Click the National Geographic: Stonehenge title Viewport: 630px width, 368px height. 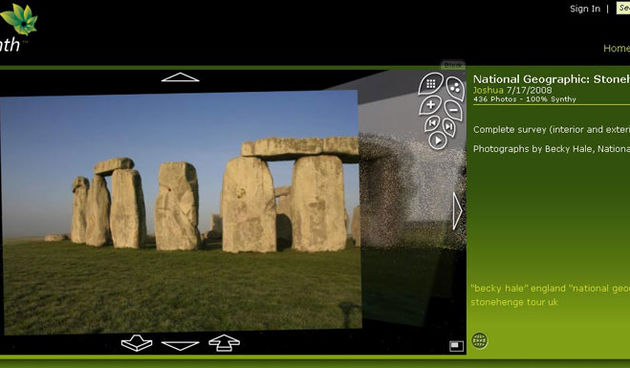click(551, 79)
